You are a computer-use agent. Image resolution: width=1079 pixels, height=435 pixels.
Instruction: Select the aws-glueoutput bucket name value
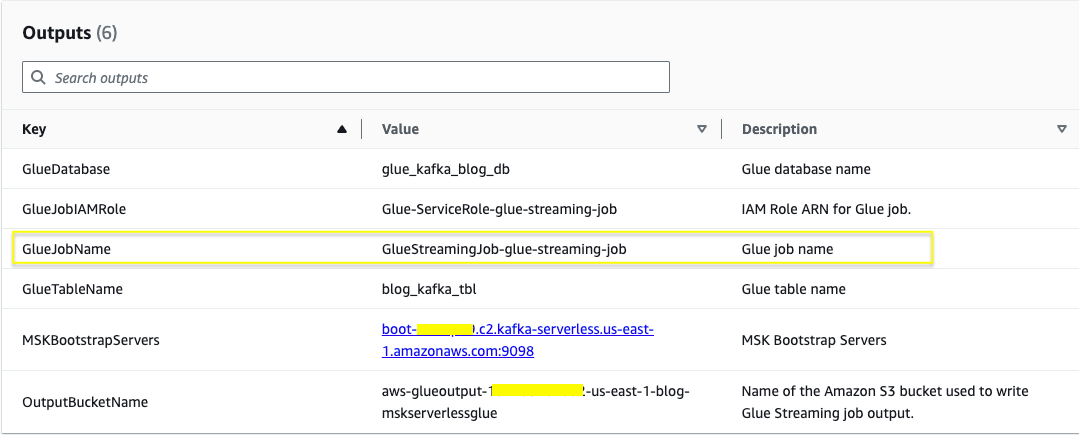point(535,402)
